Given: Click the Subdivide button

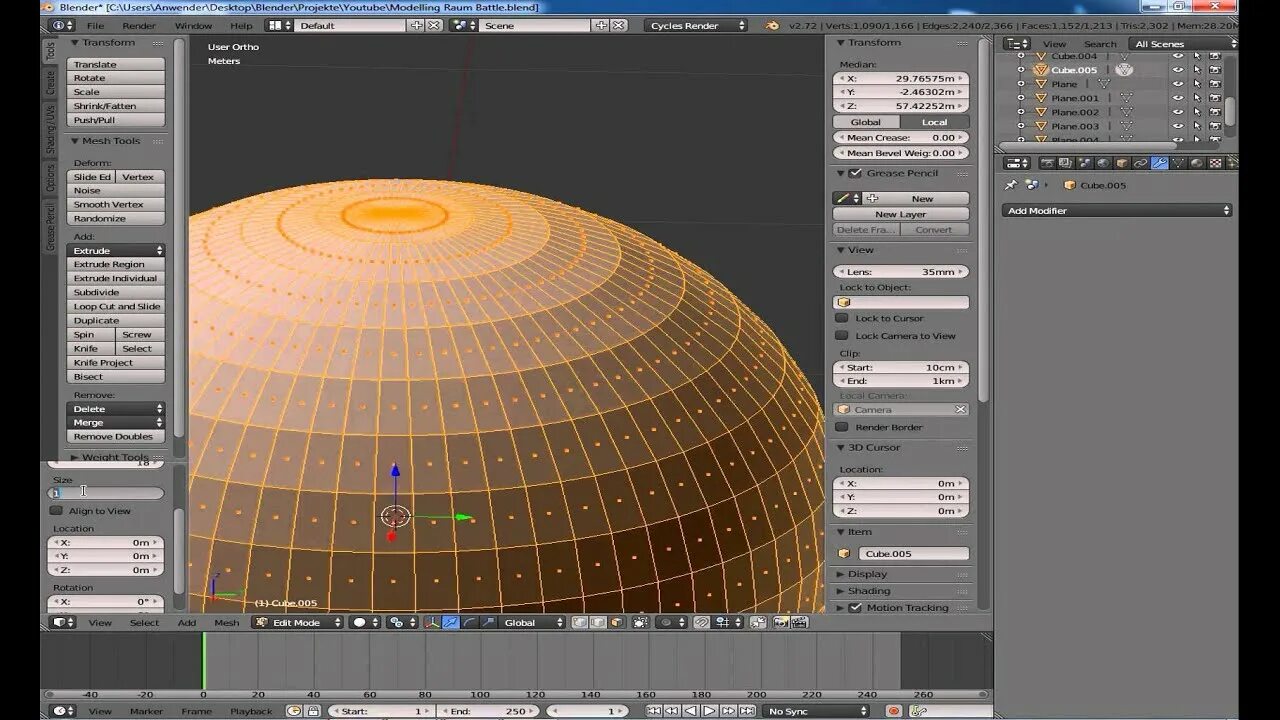Looking at the screenshot, I should [116, 293].
